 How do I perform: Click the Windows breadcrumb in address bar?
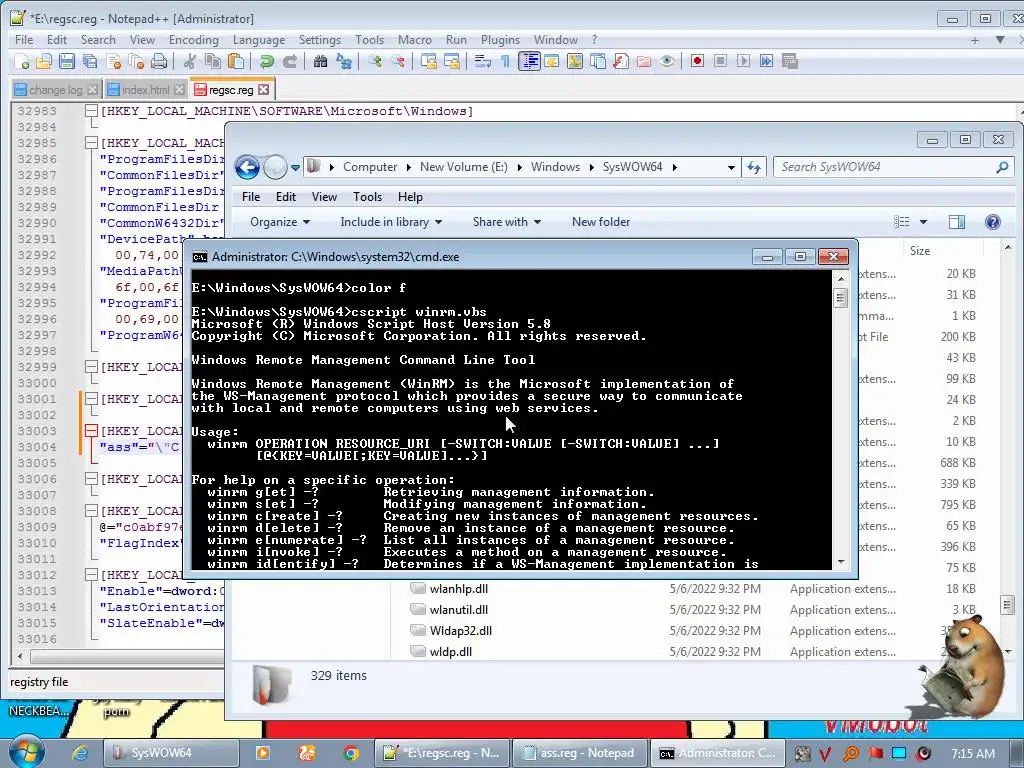[x=555, y=167]
